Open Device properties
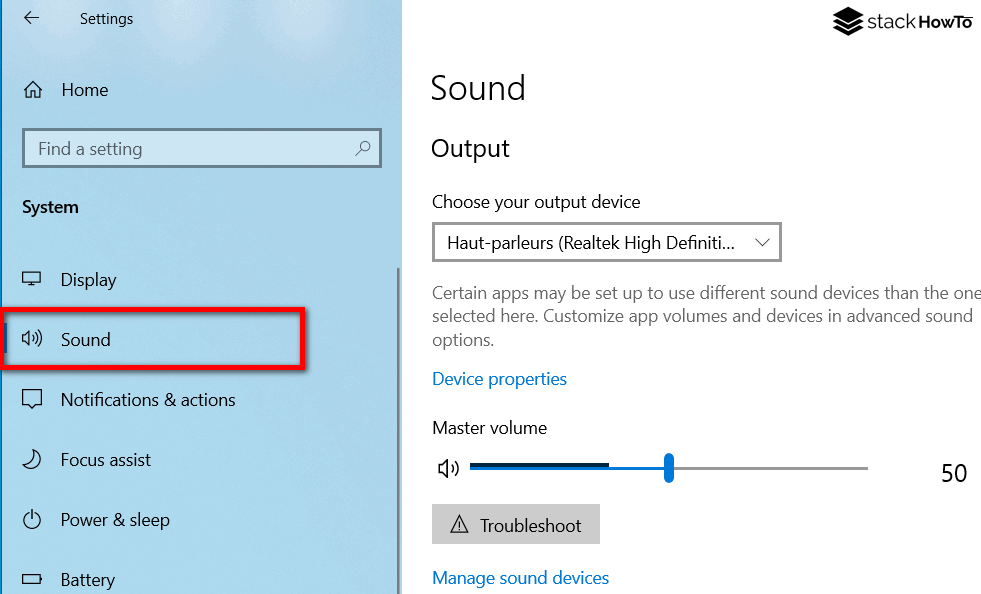The width and height of the screenshot is (981, 594). pos(499,378)
